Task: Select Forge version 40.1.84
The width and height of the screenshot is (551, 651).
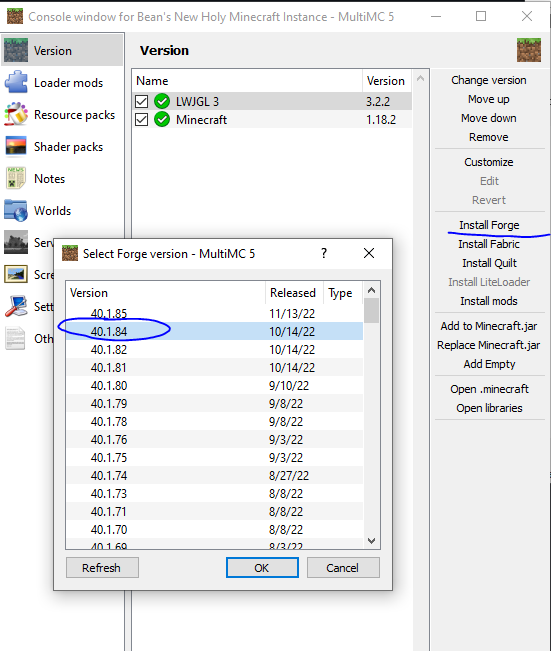Action: point(215,331)
